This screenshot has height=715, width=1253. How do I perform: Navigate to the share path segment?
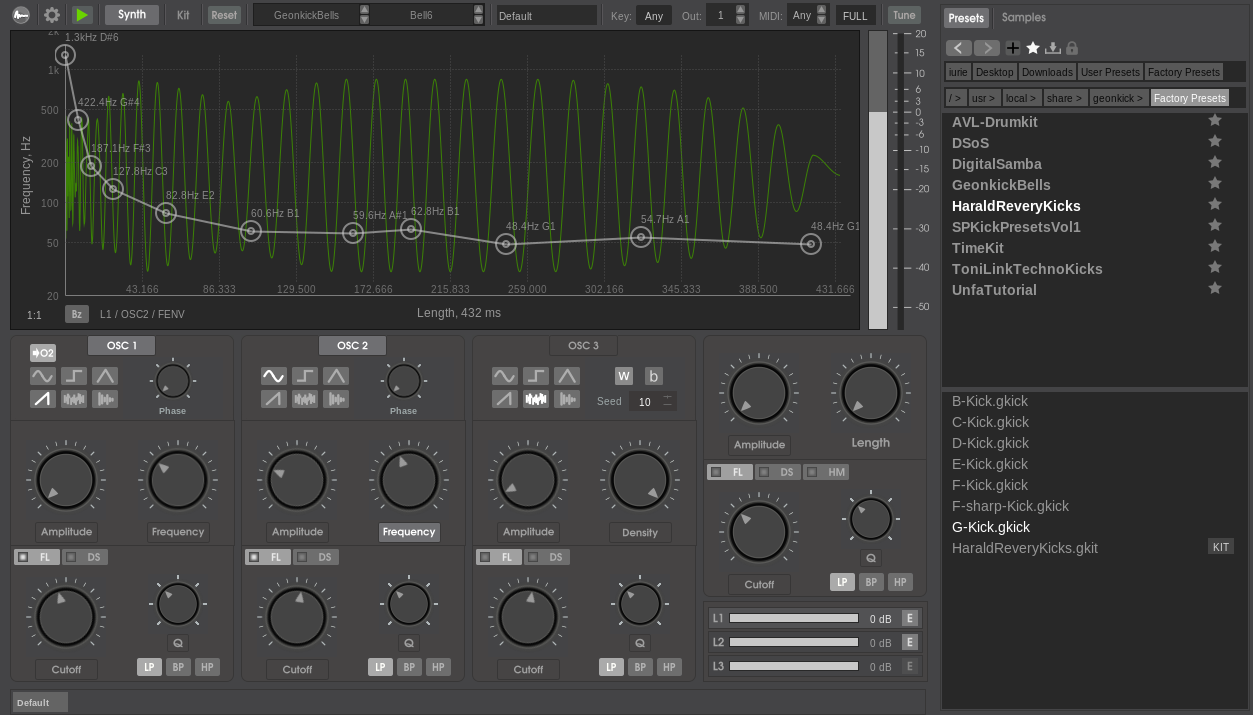point(1065,98)
